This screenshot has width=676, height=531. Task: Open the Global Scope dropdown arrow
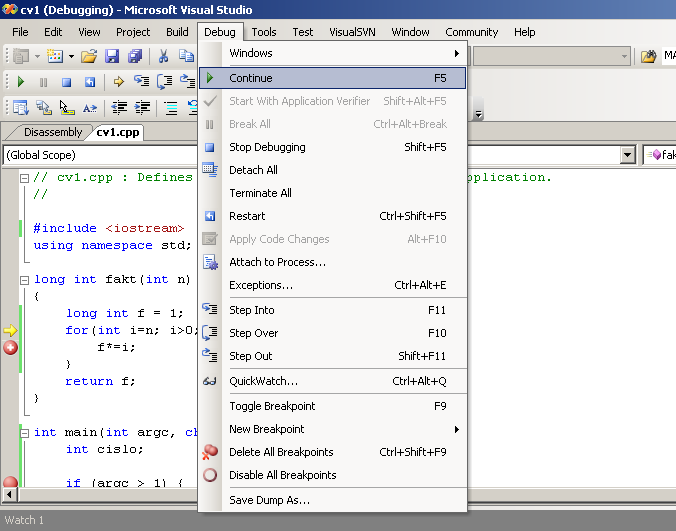tap(628, 155)
